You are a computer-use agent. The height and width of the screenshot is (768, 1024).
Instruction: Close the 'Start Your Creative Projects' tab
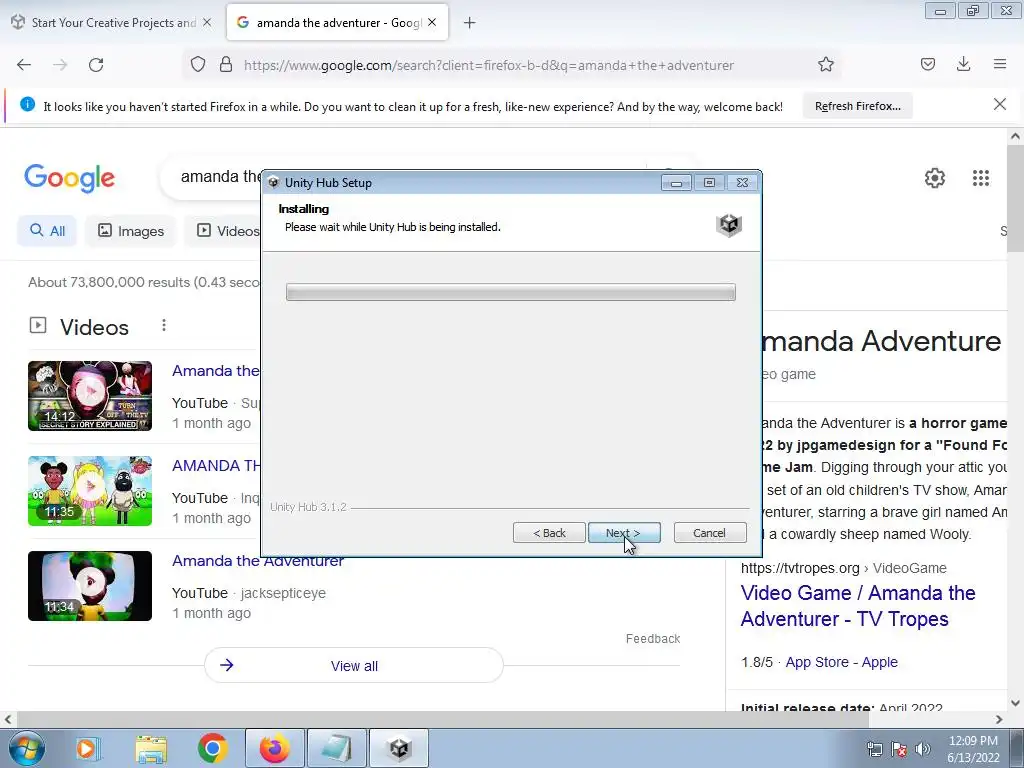pos(207,22)
